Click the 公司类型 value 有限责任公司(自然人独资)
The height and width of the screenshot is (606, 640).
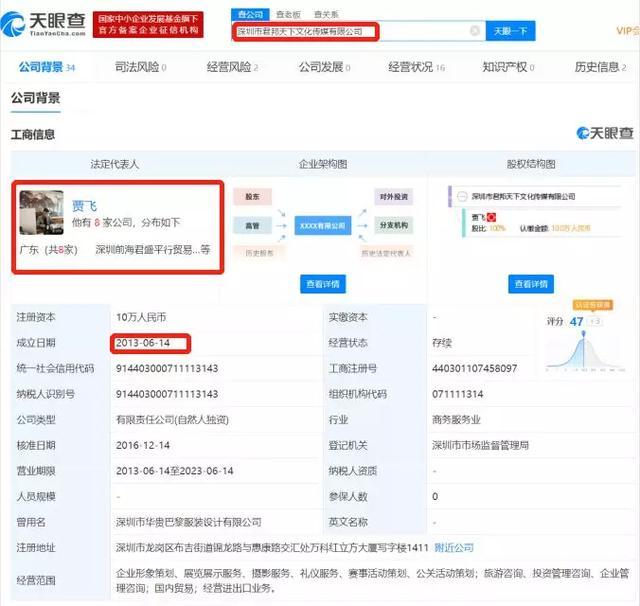point(172,420)
